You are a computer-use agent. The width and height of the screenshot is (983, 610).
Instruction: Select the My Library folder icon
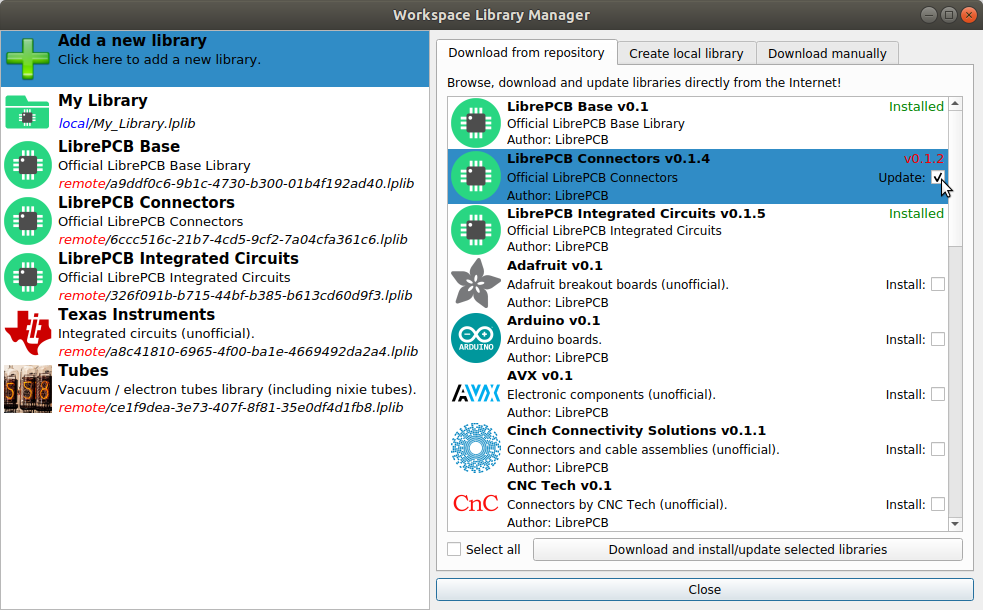pos(27,112)
